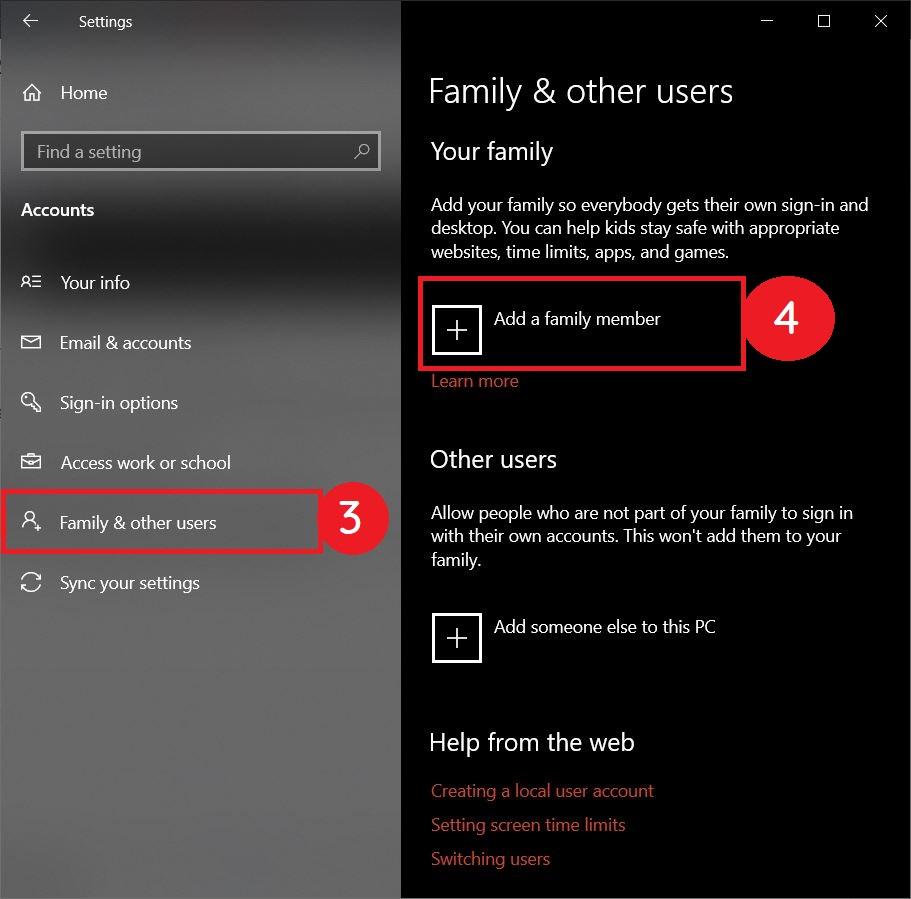Maximize the Settings window

point(824,21)
